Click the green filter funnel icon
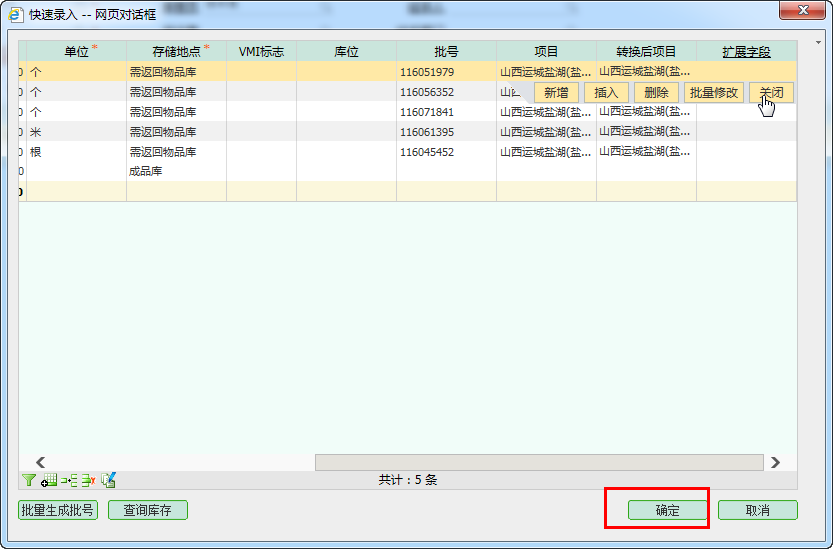Viewport: 833px width, 549px height. pos(28,480)
